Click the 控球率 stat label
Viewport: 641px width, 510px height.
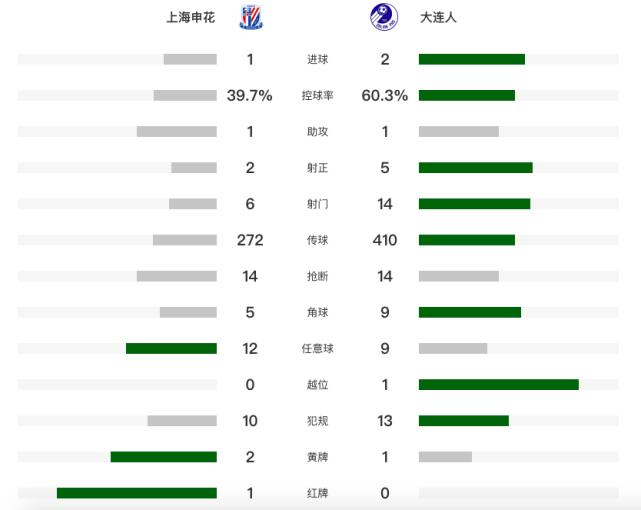pyautogui.click(x=318, y=95)
